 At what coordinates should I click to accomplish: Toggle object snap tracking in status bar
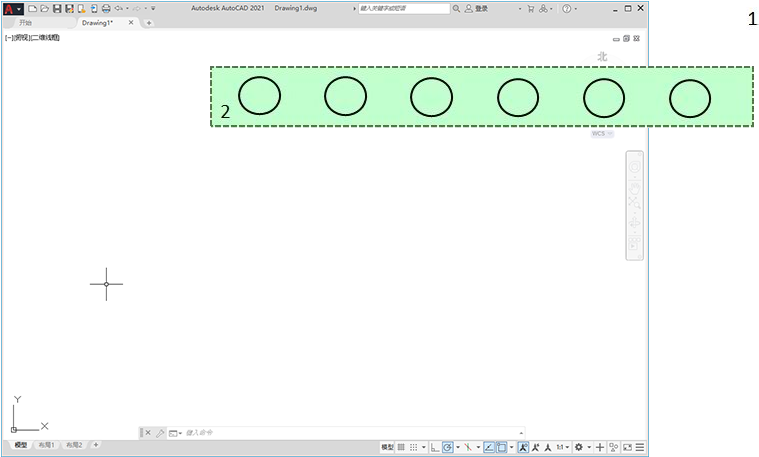tap(489, 447)
